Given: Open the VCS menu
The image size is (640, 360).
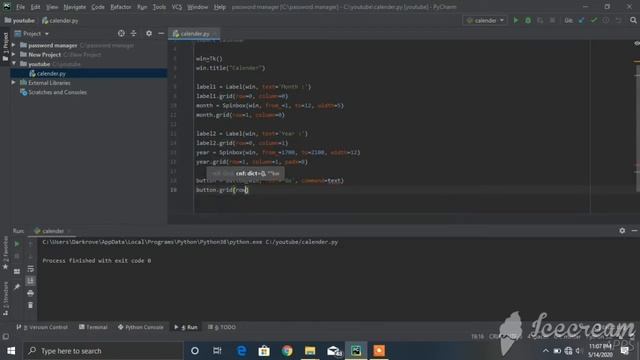Looking at the screenshot, I should (x=177, y=7).
